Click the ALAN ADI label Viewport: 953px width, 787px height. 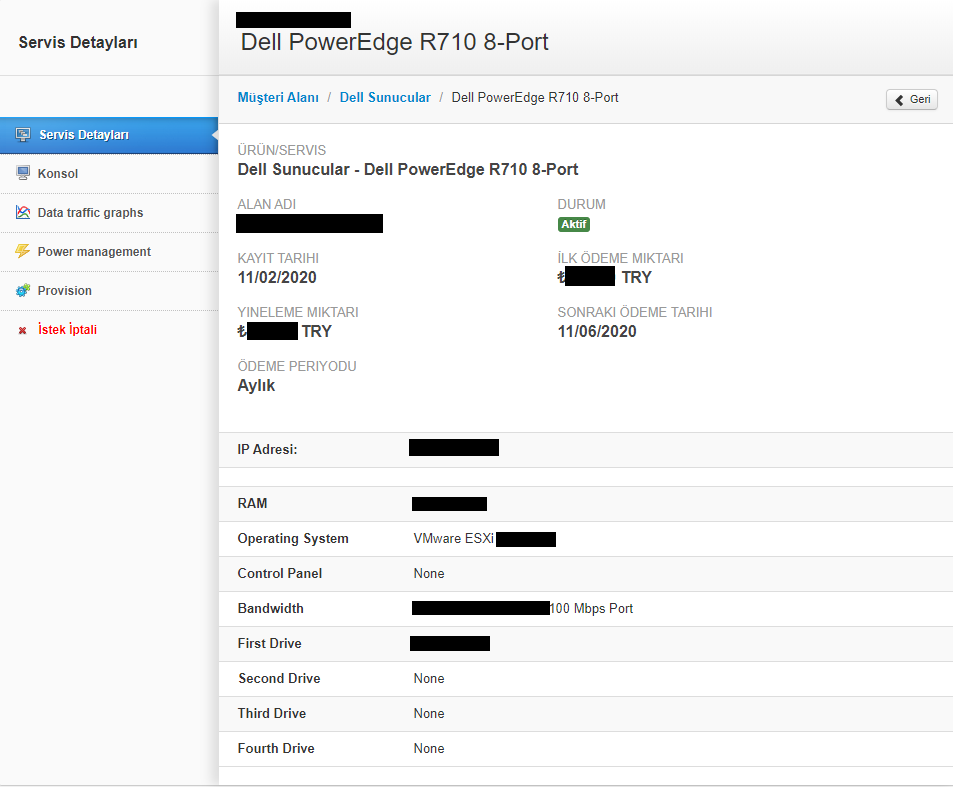(x=266, y=204)
